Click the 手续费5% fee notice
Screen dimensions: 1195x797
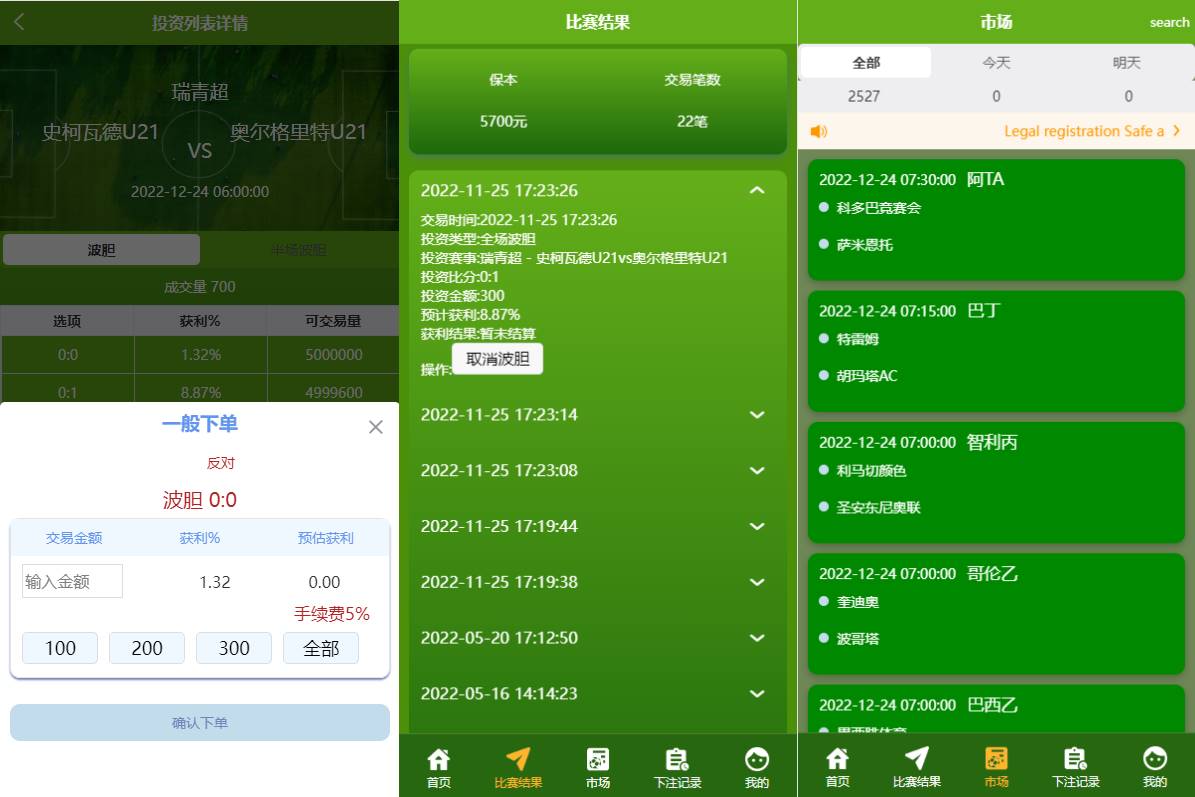click(x=332, y=614)
